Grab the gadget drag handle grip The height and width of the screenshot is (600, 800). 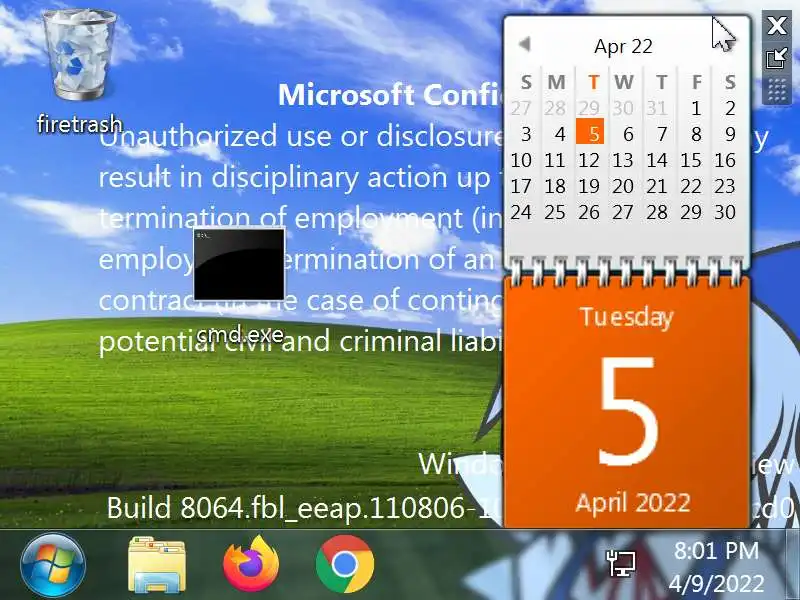[777, 91]
